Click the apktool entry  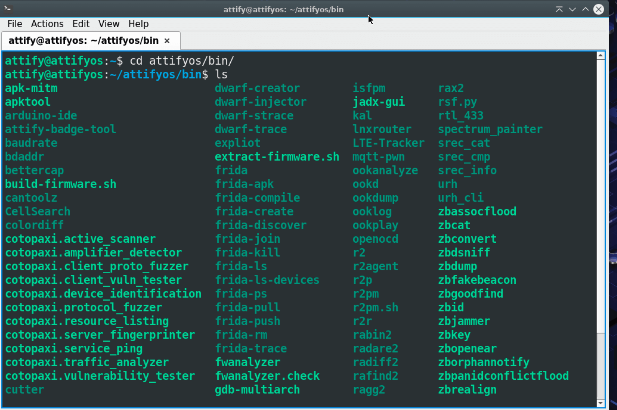pyautogui.click(x=28, y=102)
